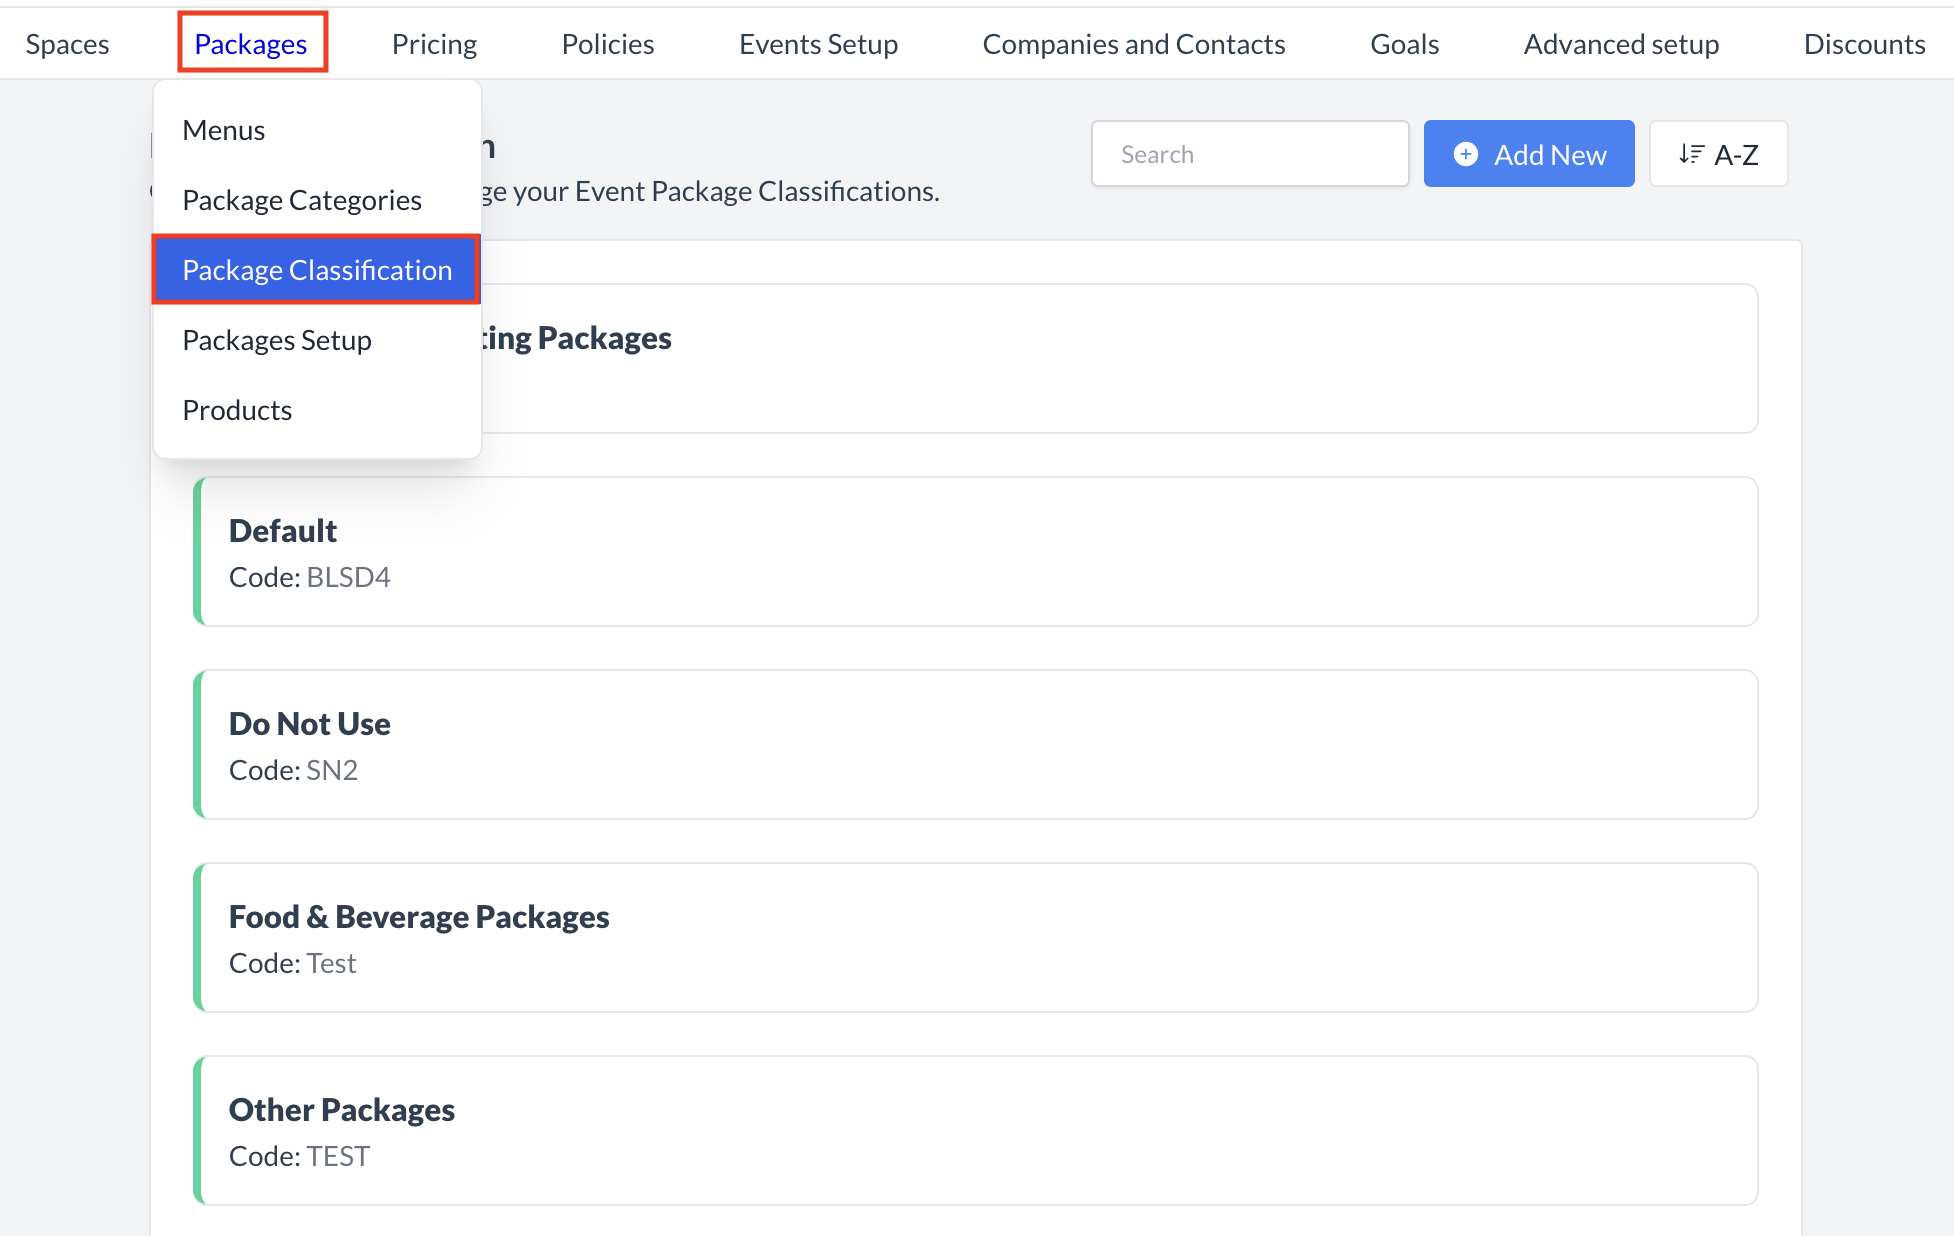Select Packages Setup menu entry
Screen dimensions: 1954x1236
pyautogui.click(x=277, y=340)
